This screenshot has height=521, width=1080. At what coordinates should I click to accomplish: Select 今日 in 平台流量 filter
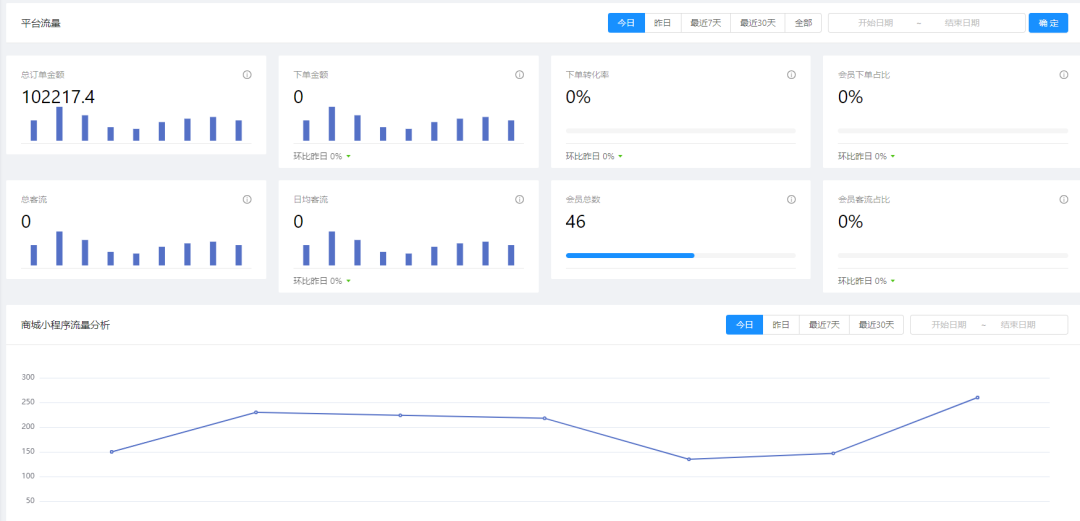click(x=626, y=23)
